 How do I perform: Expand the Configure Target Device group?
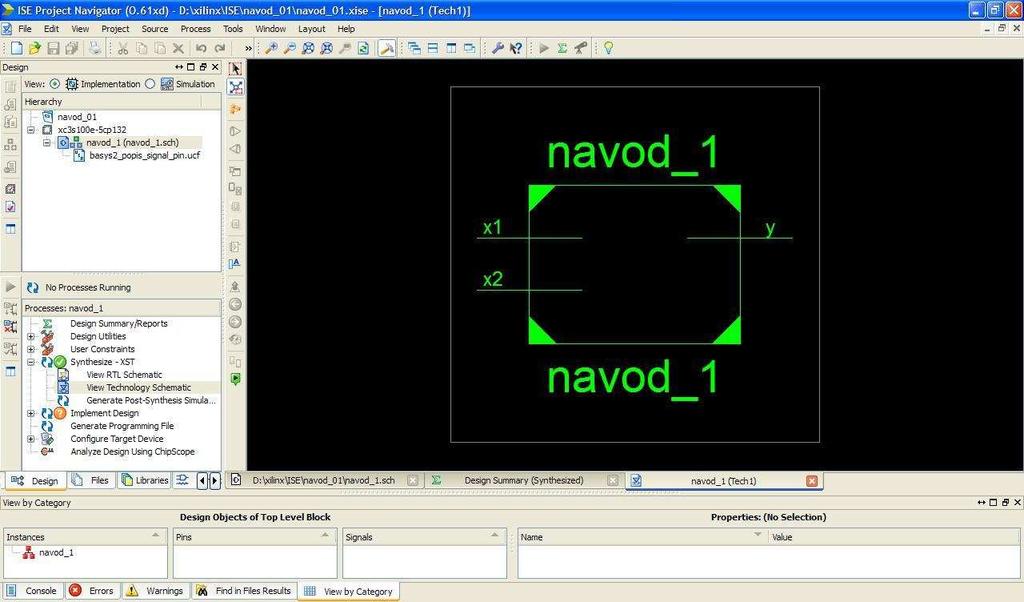[x=31, y=439]
